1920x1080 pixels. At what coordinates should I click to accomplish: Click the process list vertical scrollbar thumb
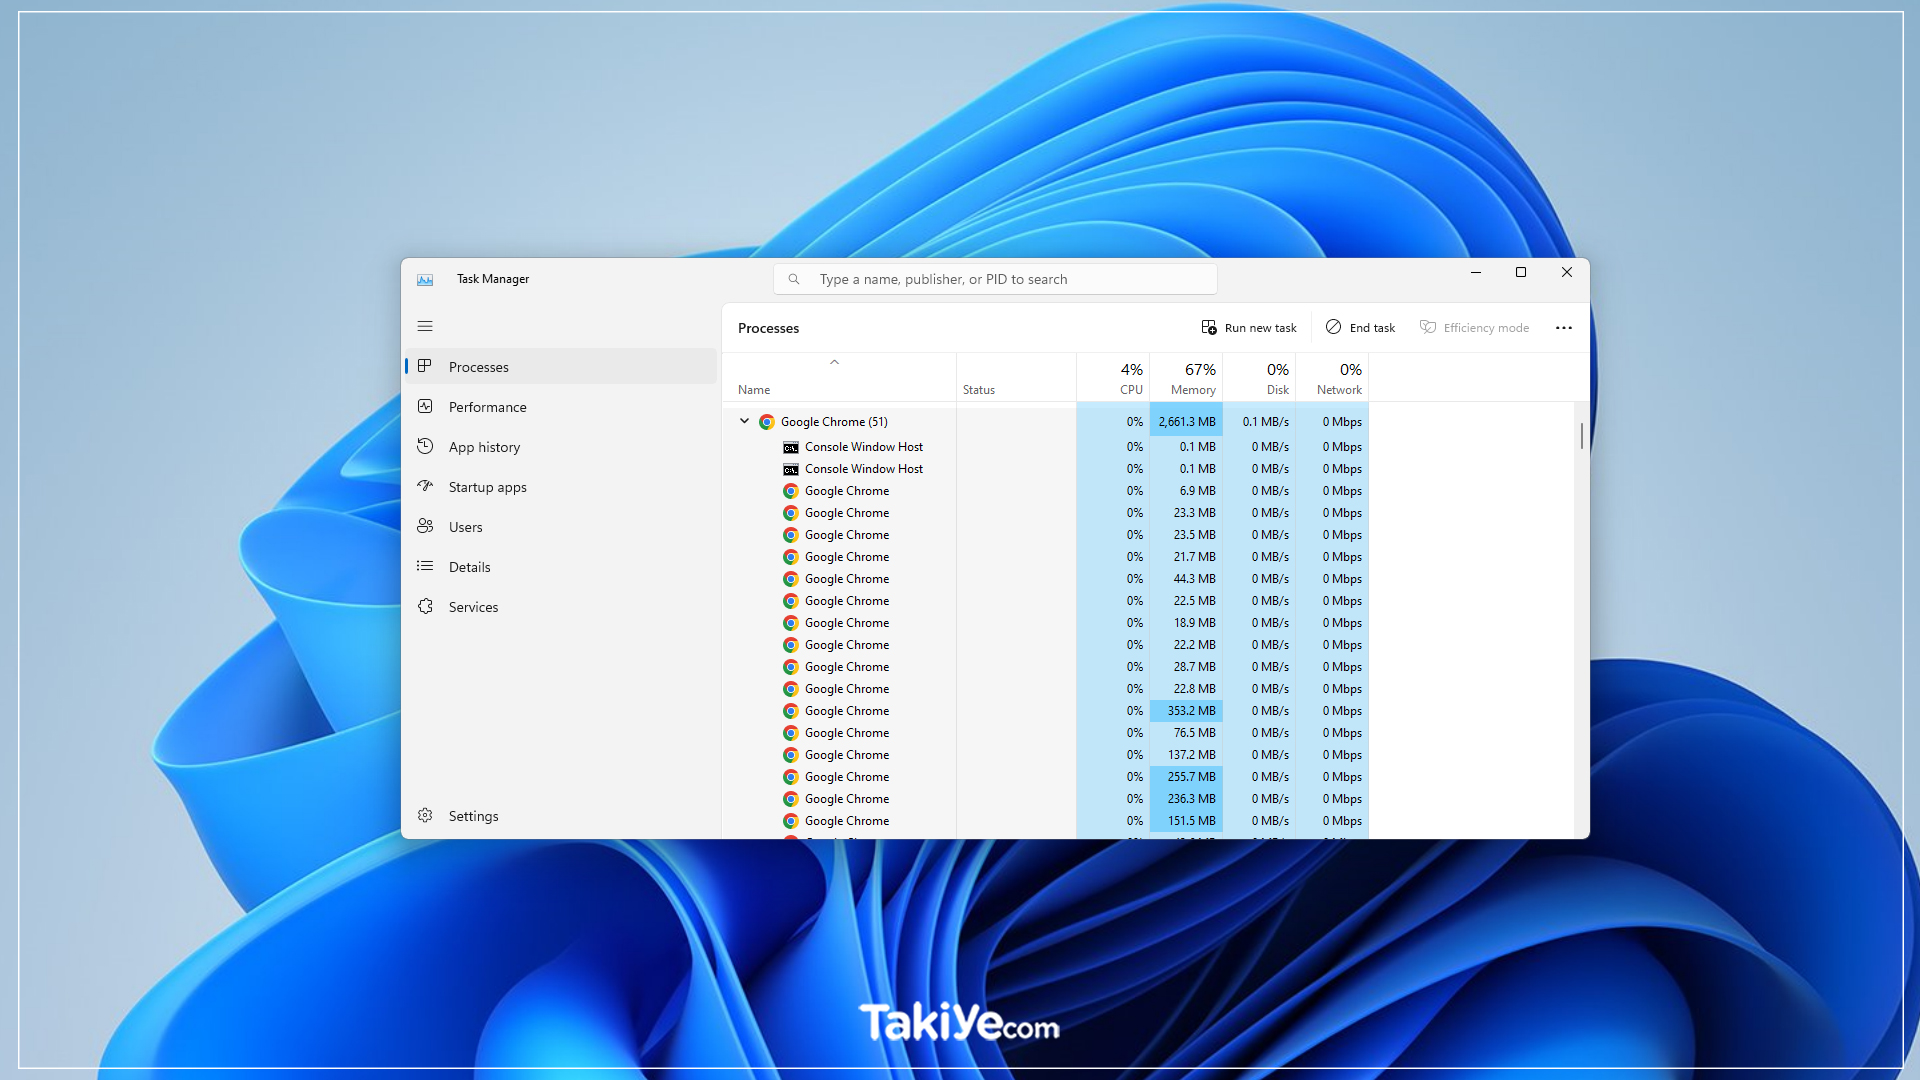(x=1581, y=436)
